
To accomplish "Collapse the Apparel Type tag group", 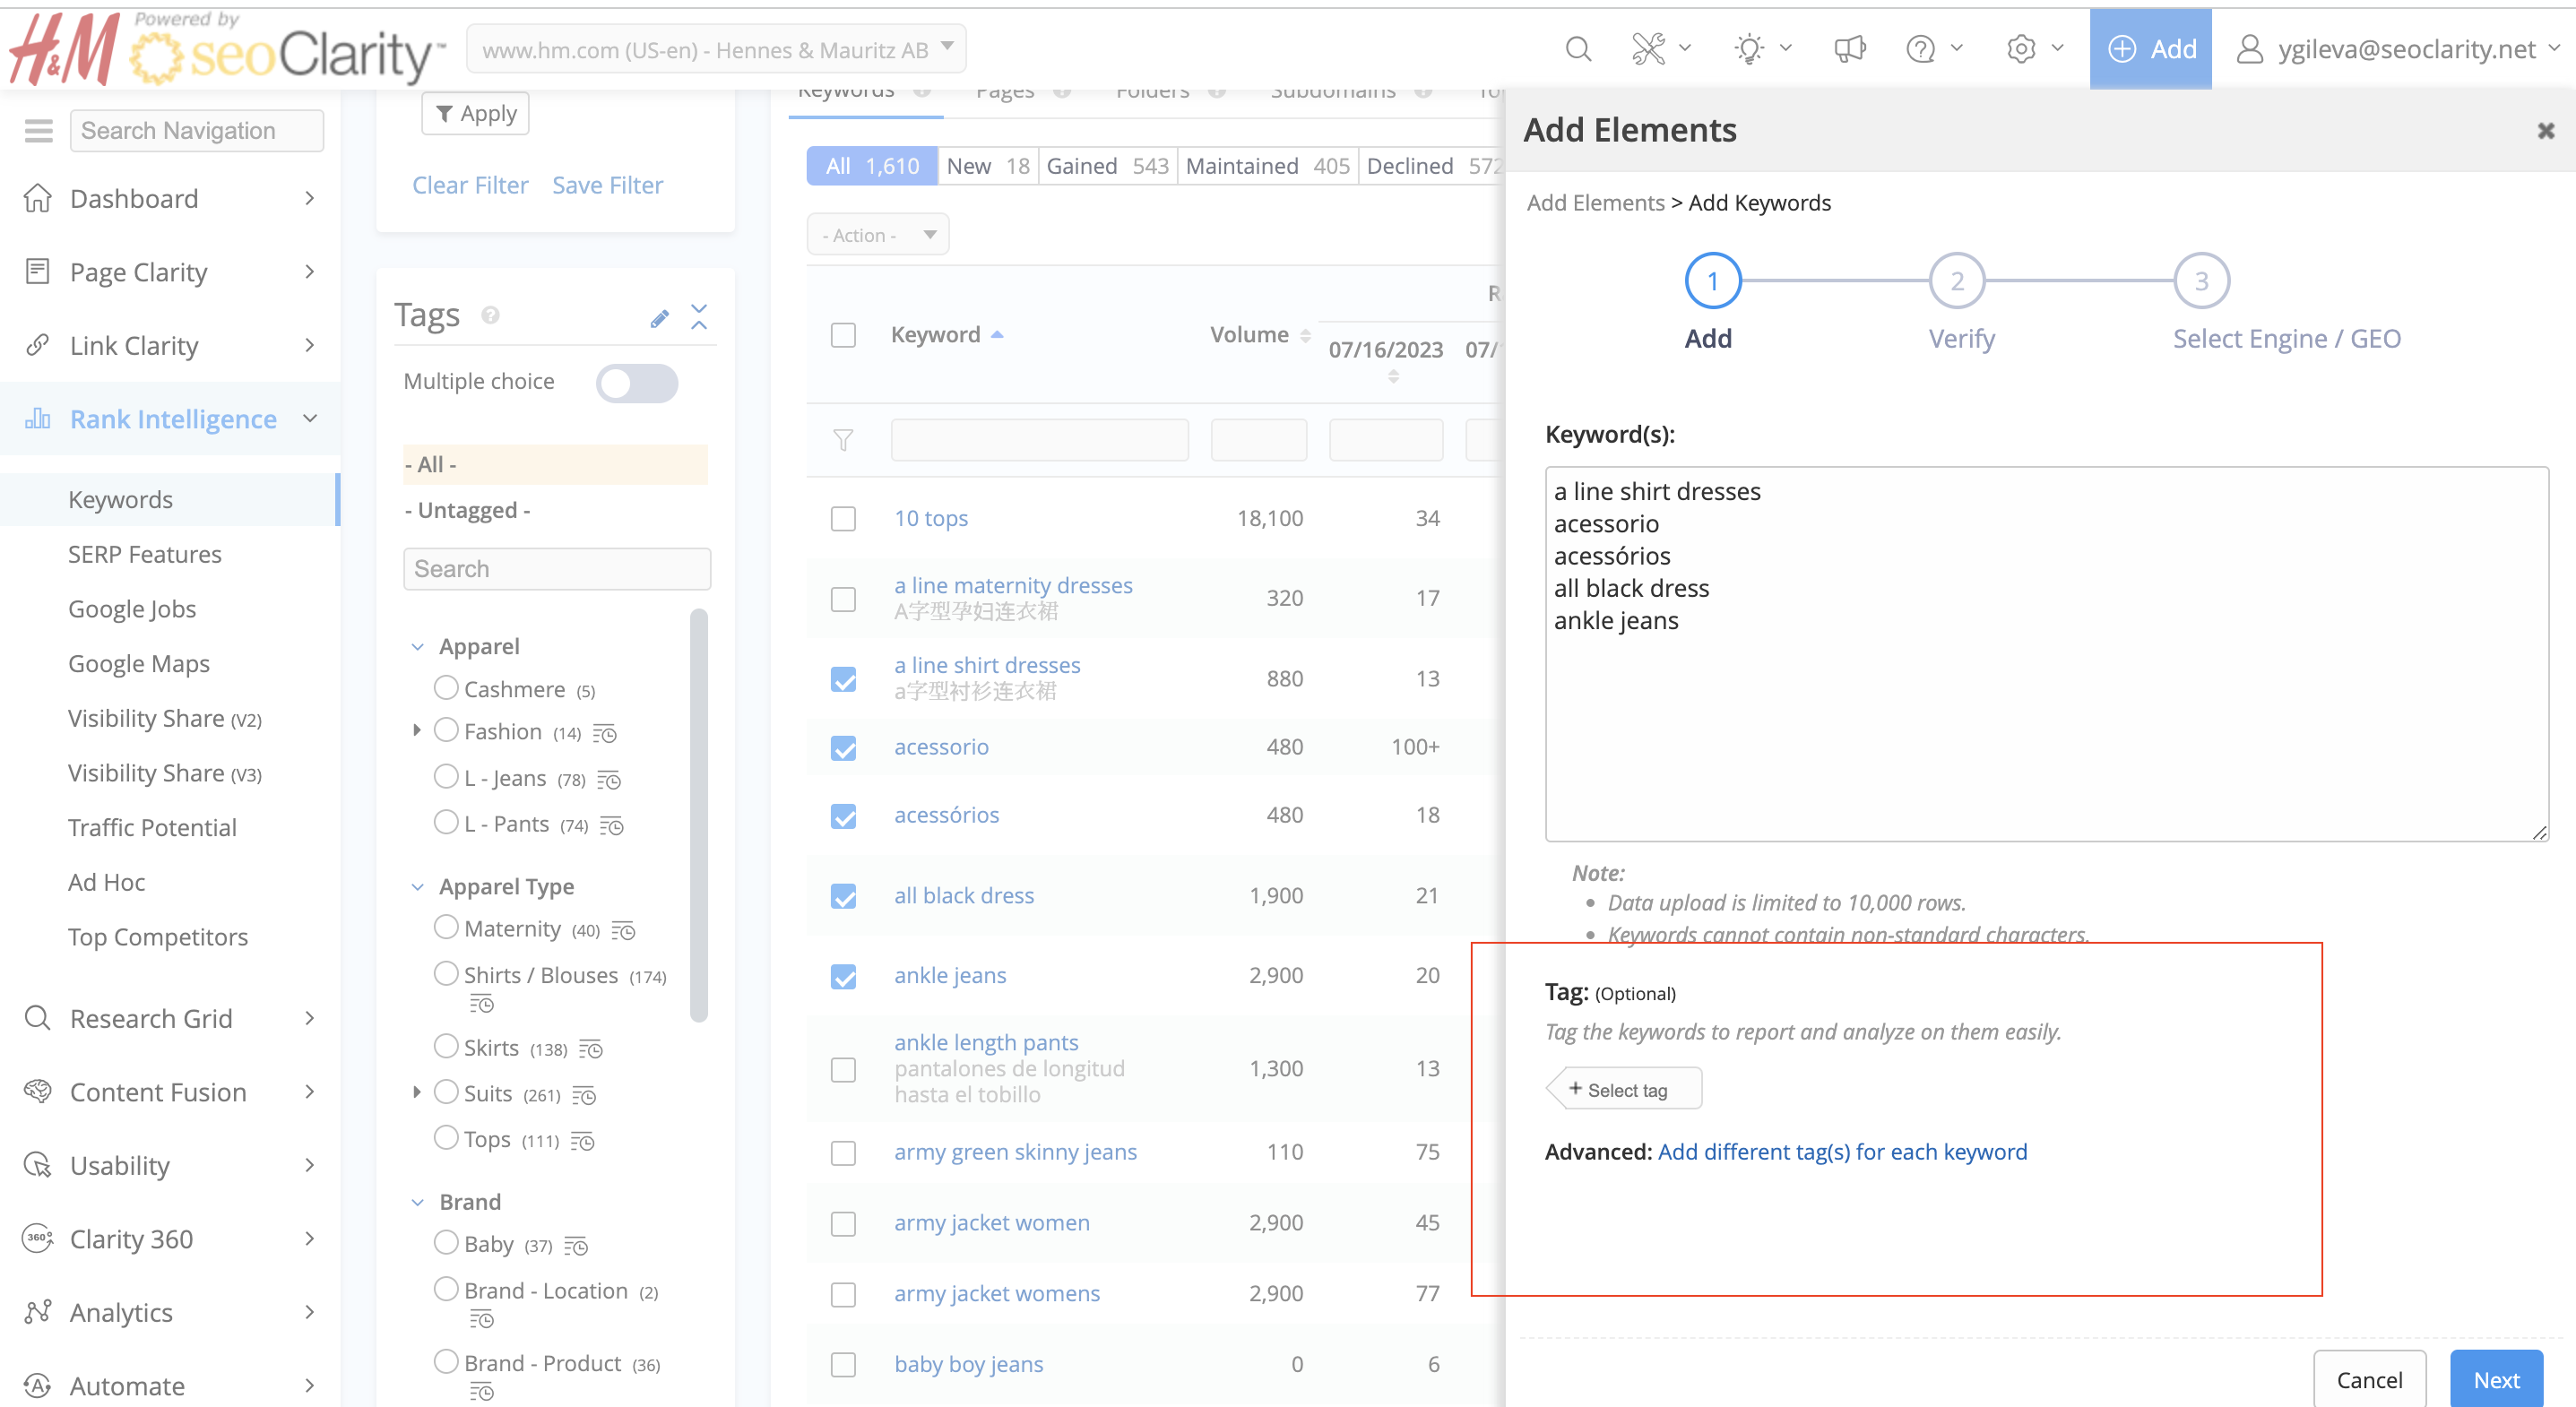I will [x=418, y=887].
